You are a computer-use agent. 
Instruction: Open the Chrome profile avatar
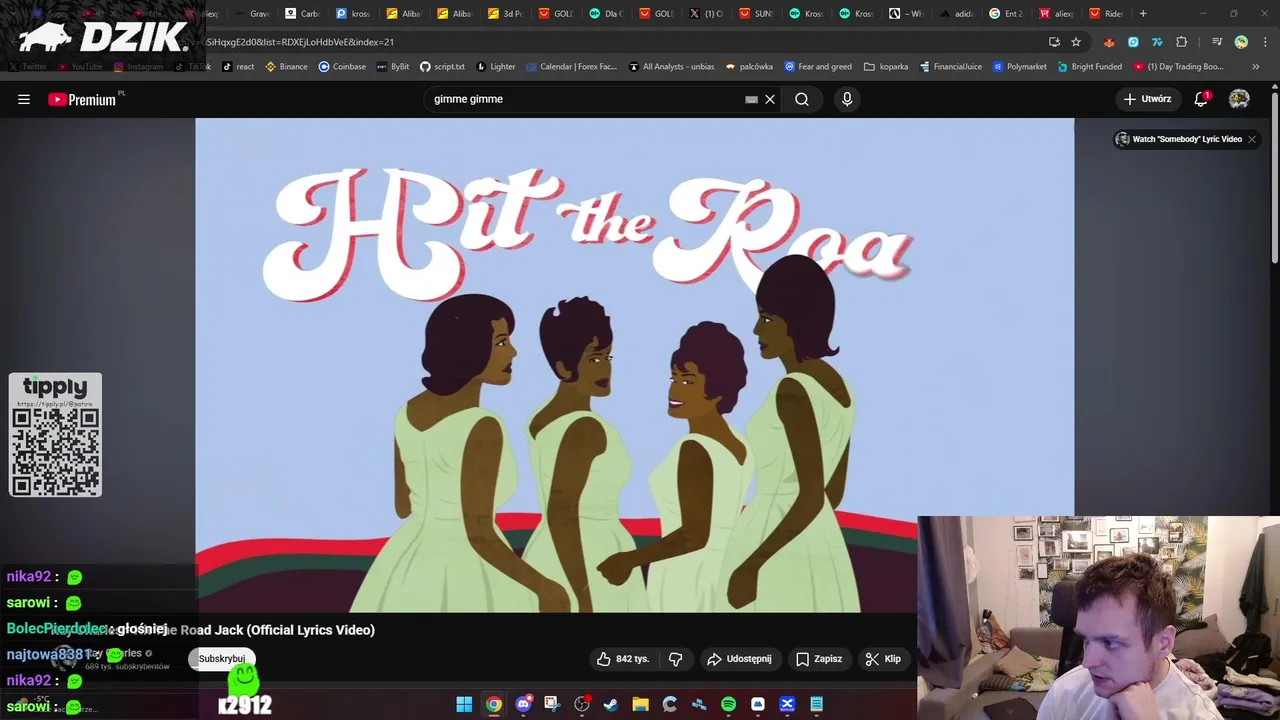point(1241,42)
